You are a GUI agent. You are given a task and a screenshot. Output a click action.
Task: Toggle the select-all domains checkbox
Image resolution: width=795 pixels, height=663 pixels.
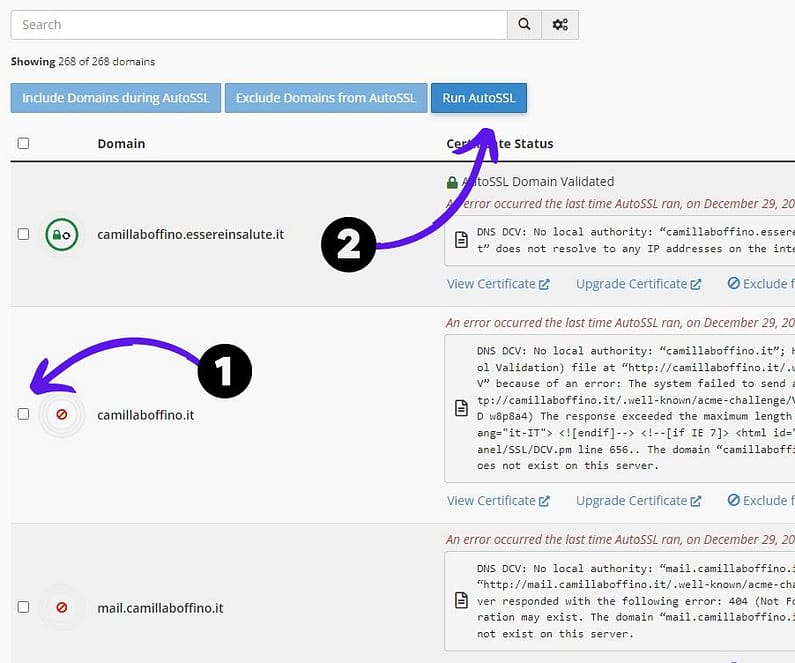click(23, 143)
